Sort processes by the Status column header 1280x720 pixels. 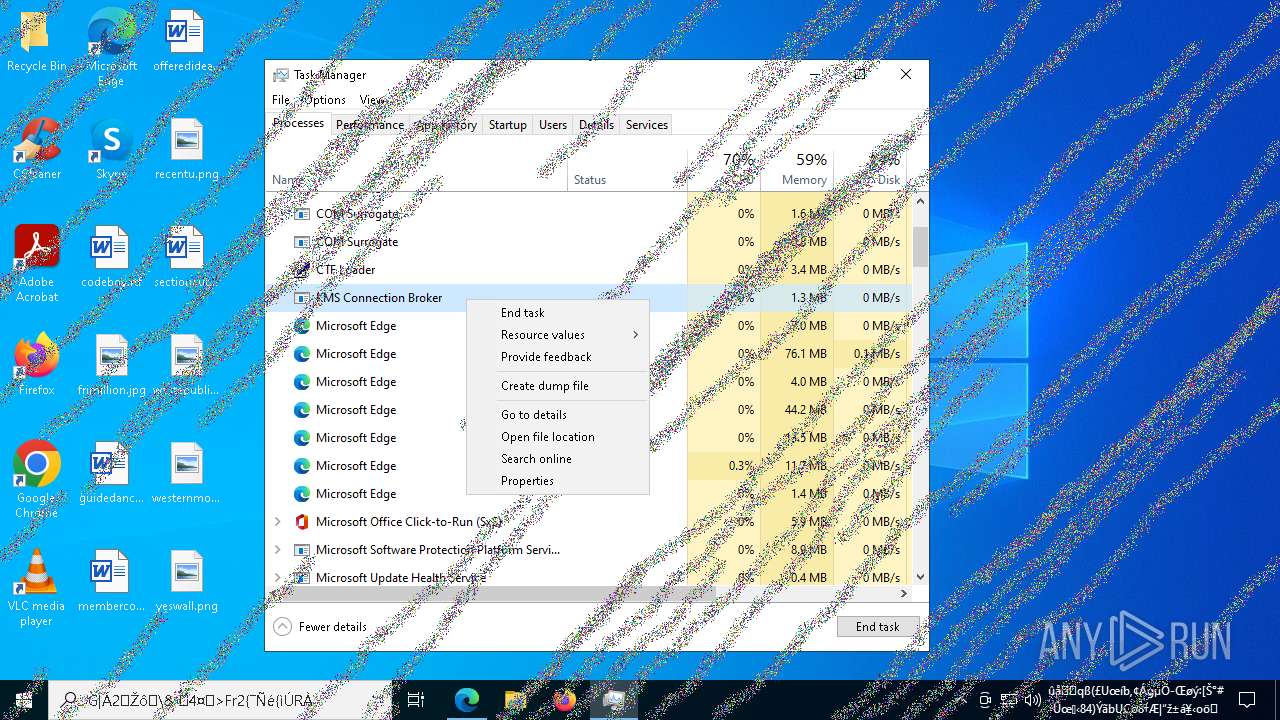coord(627,169)
